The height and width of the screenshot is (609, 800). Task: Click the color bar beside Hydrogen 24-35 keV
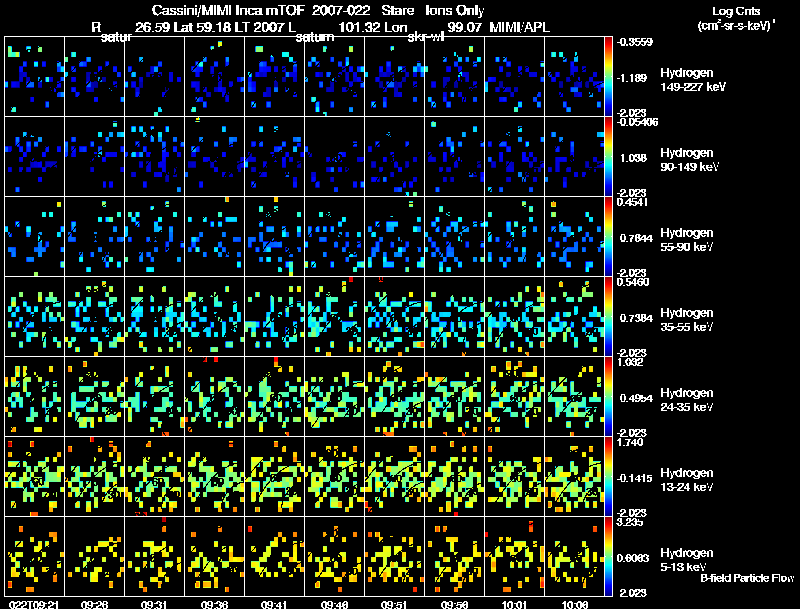pyautogui.click(x=608, y=396)
